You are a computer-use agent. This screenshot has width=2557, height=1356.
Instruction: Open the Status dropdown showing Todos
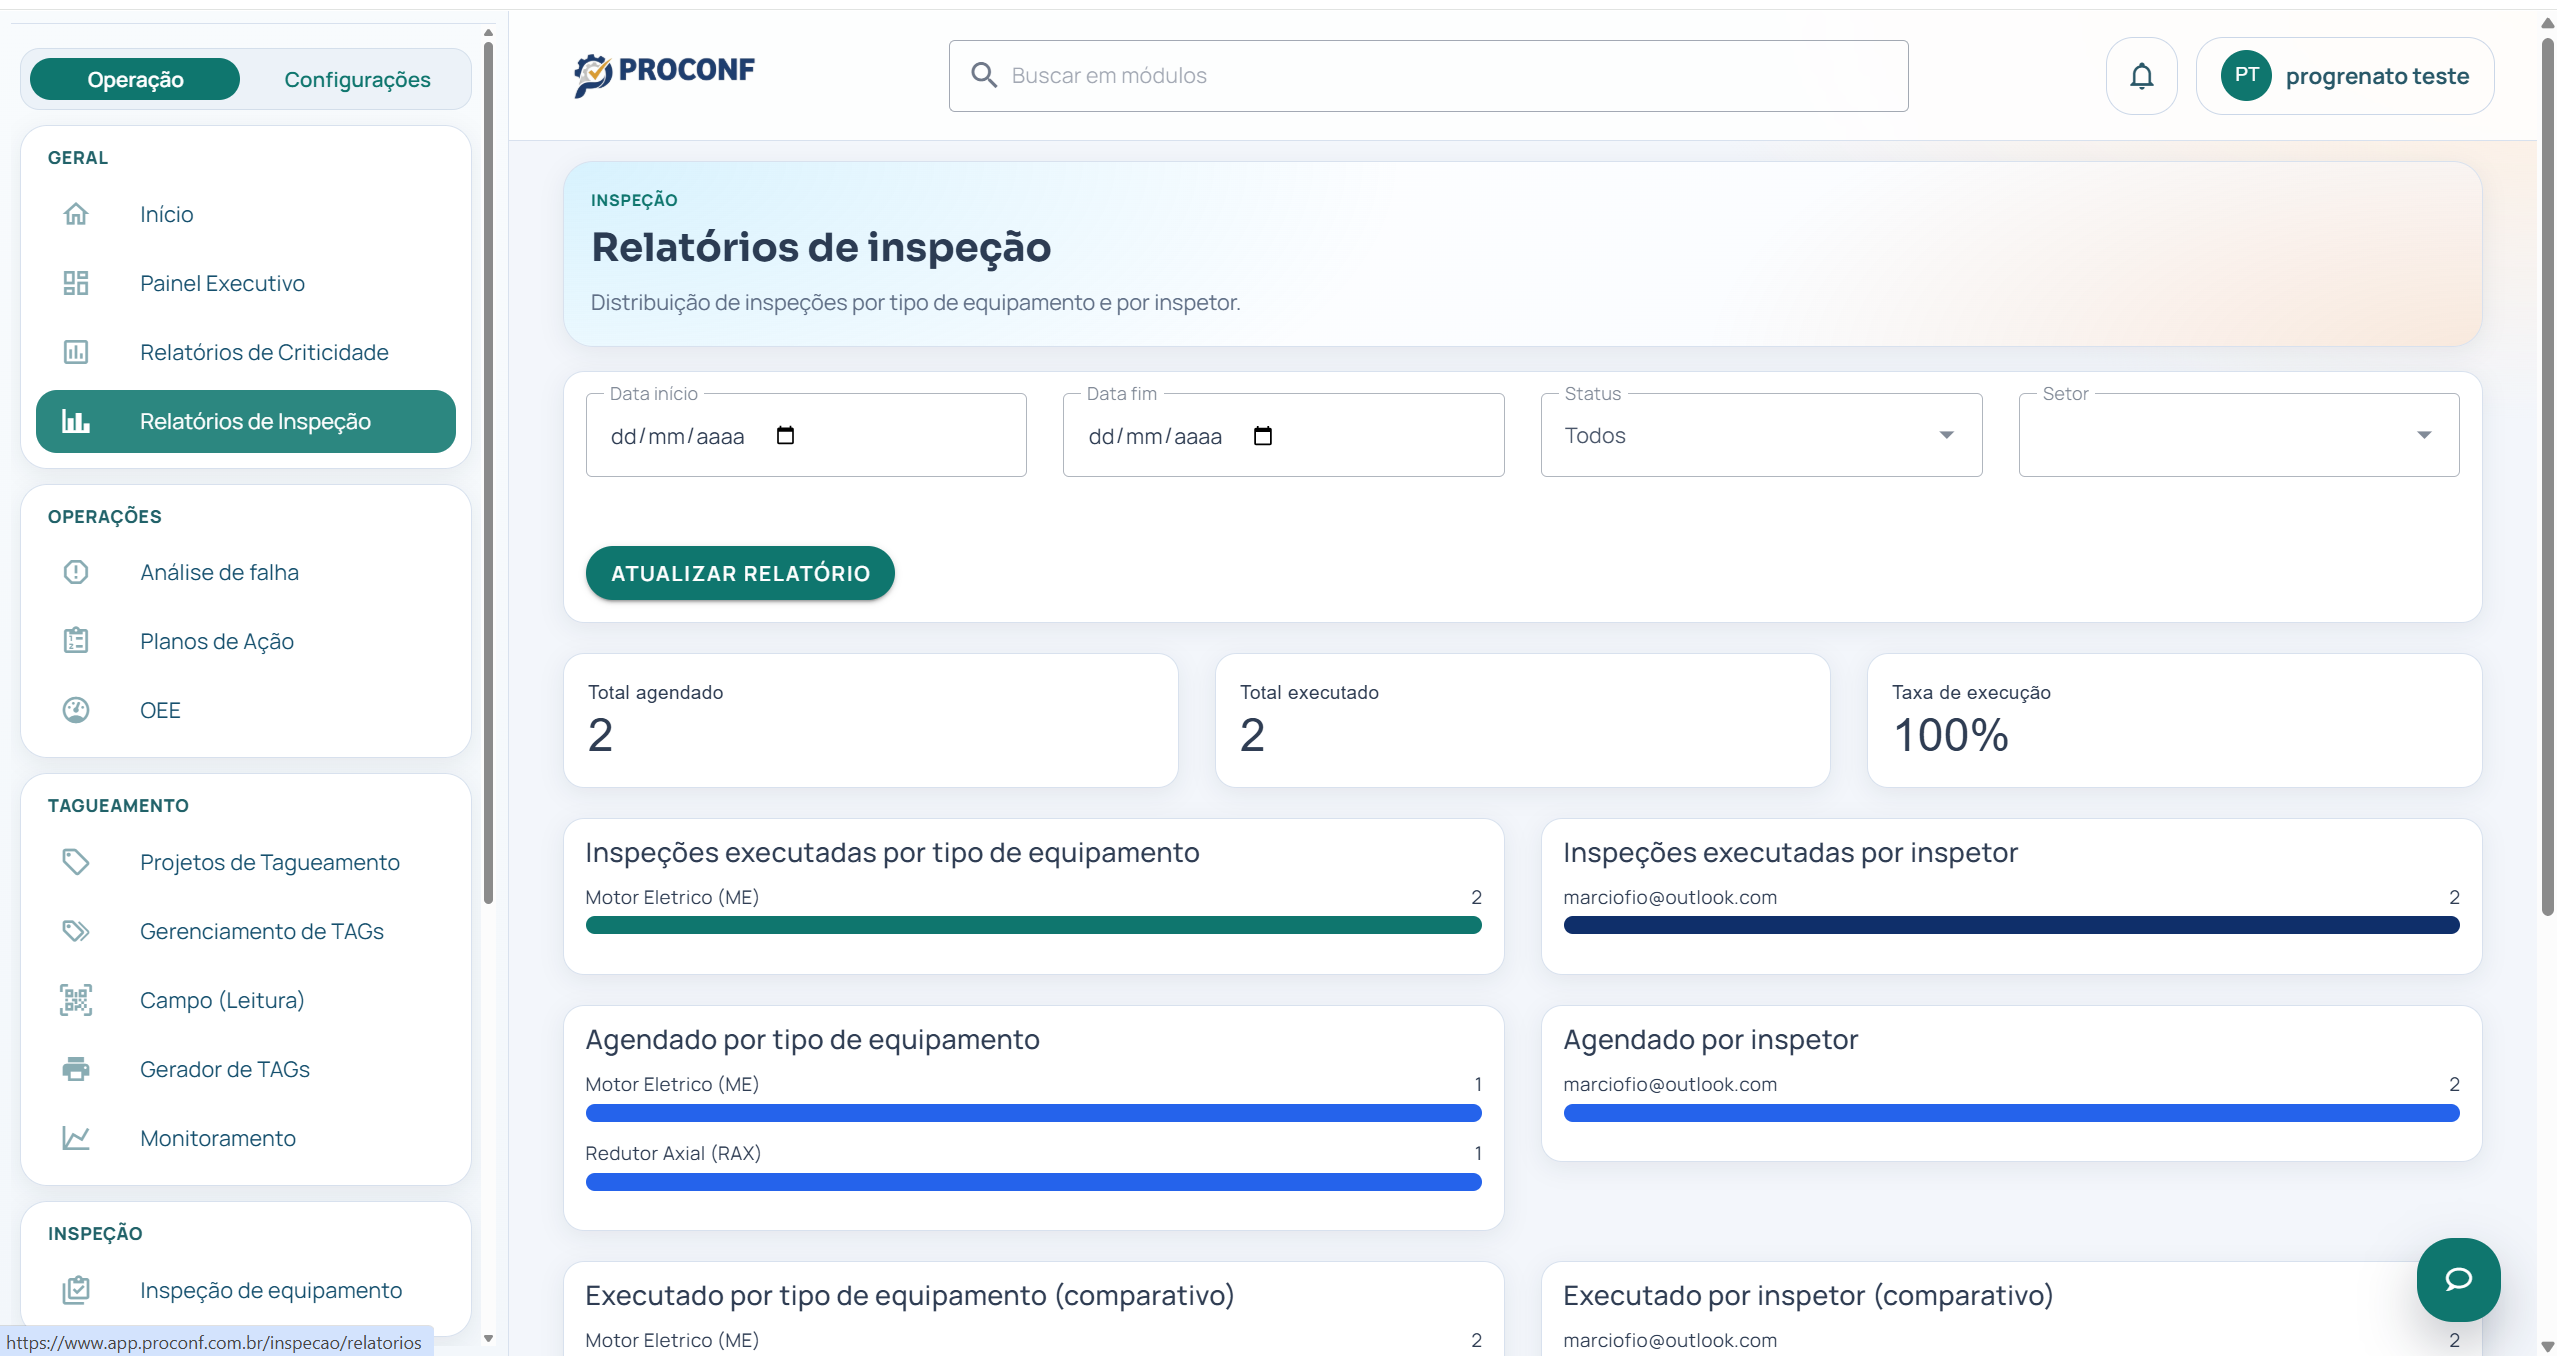(1760, 435)
